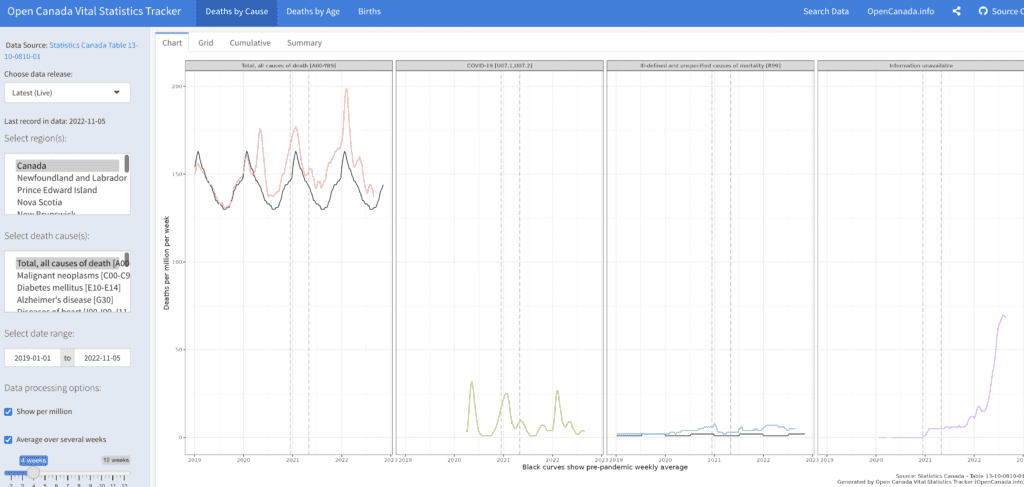Open the Cumulative tab

[x=250, y=43]
